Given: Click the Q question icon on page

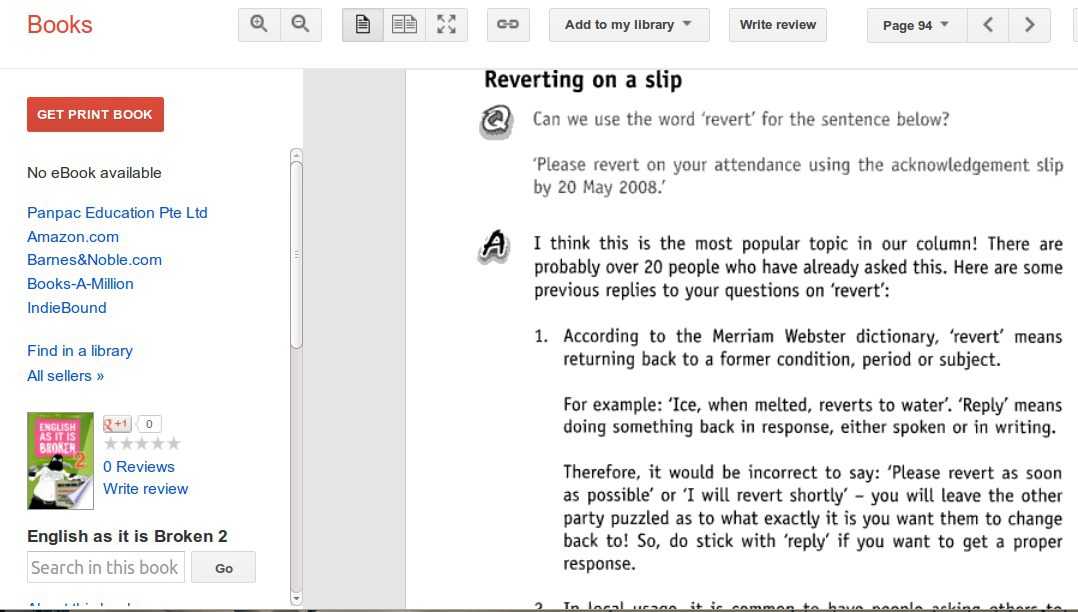Looking at the screenshot, I should 496,122.
